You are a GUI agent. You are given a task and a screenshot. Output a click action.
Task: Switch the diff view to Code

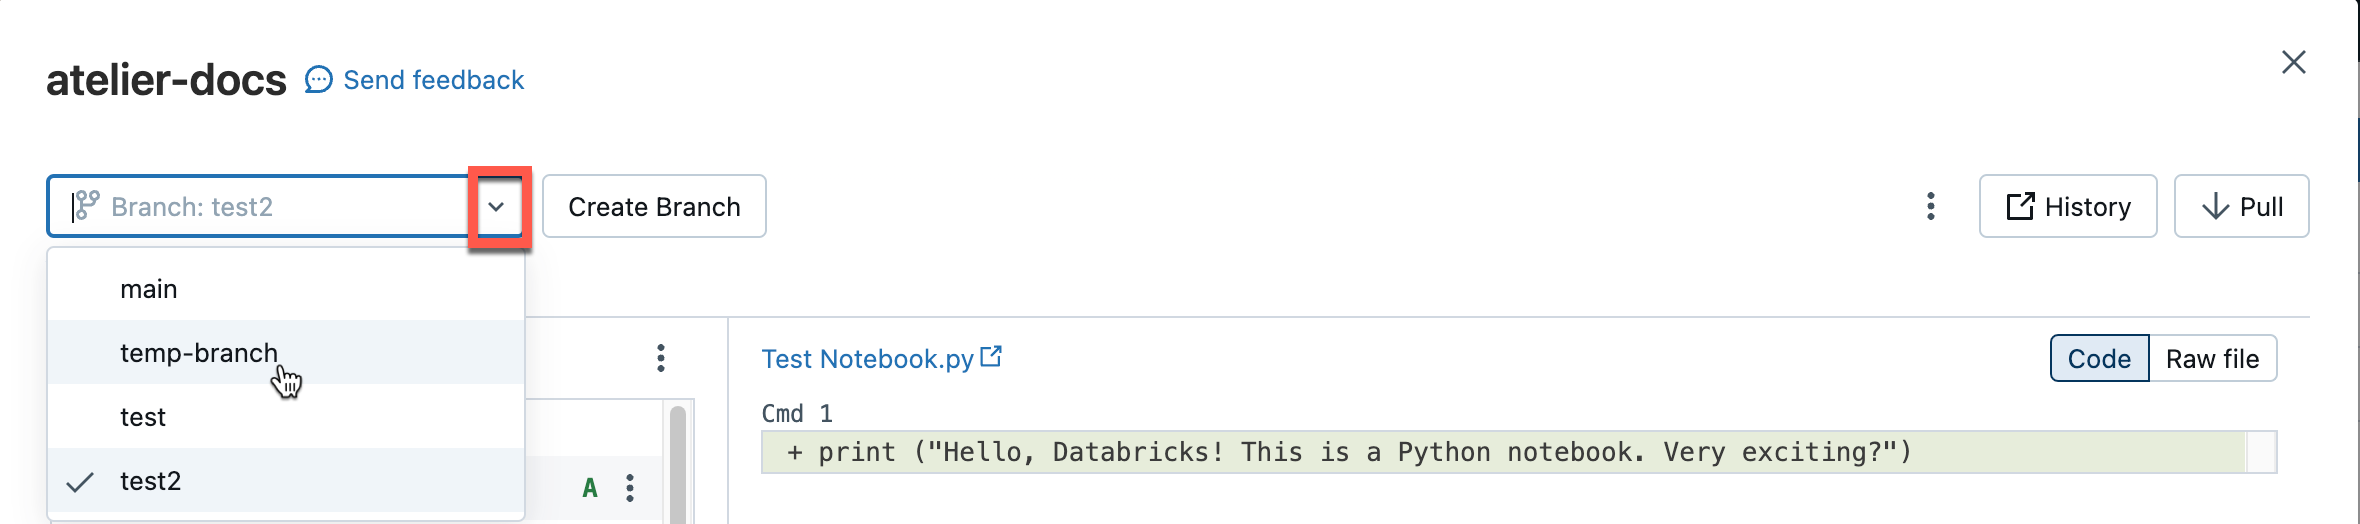(x=2099, y=359)
